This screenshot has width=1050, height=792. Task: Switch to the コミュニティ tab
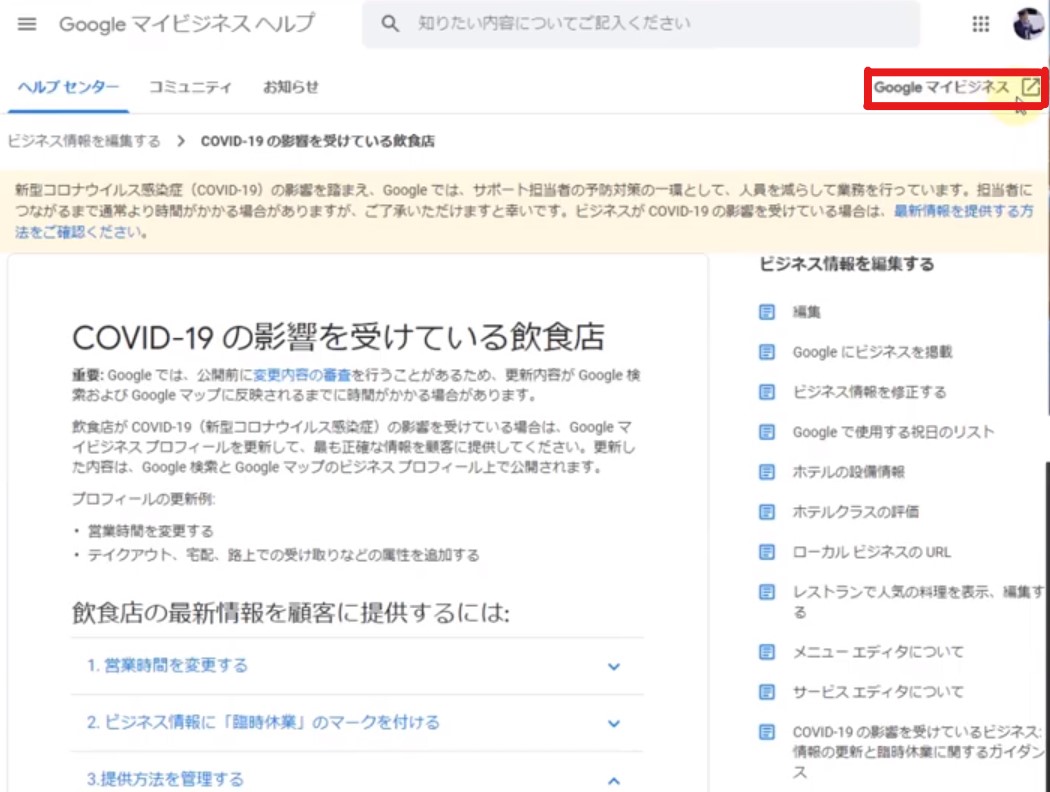(x=191, y=87)
